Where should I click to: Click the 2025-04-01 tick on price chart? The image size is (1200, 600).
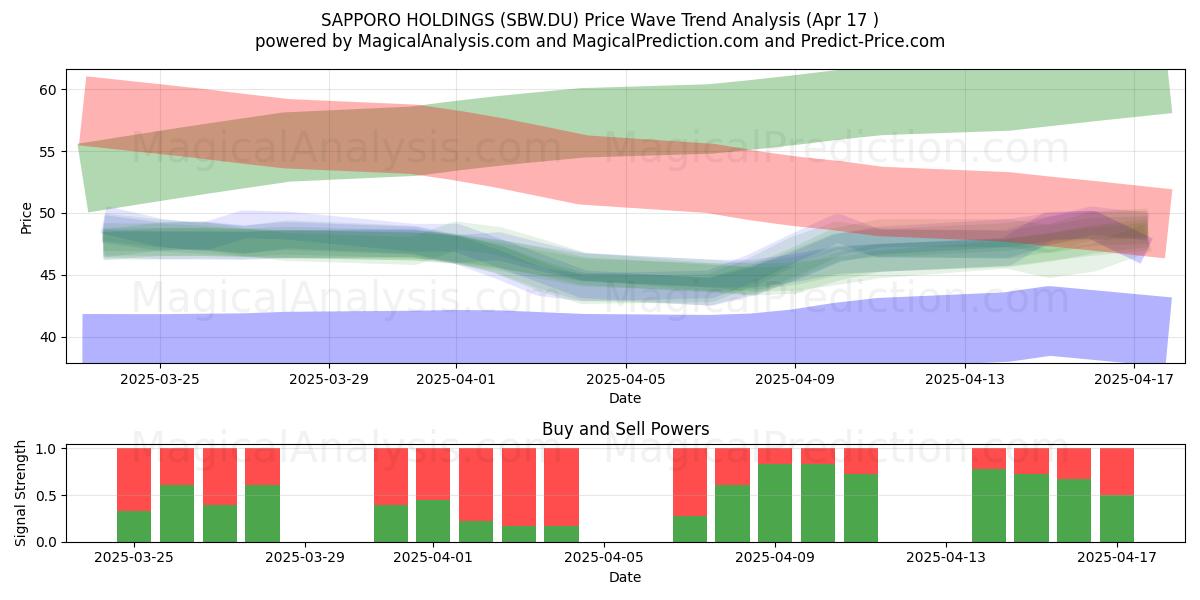tap(456, 379)
